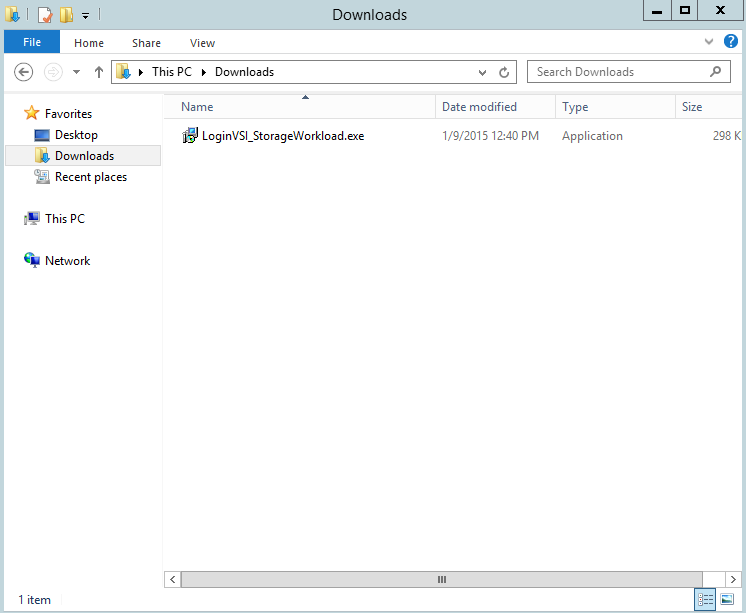The image size is (746, 613).
Task: Sort by Date modified column
Action: click(x=495, y=107)
